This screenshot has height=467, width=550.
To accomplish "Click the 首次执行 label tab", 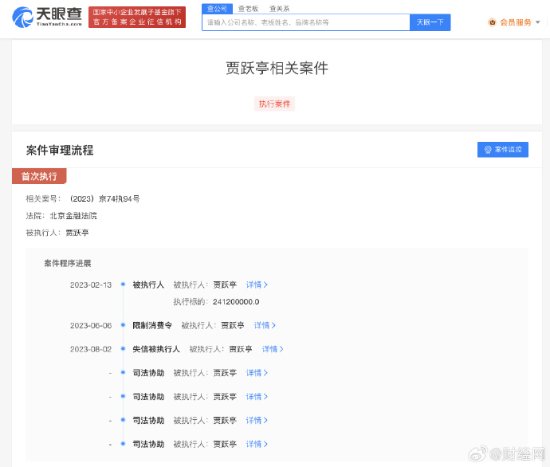I will [39, 176].
